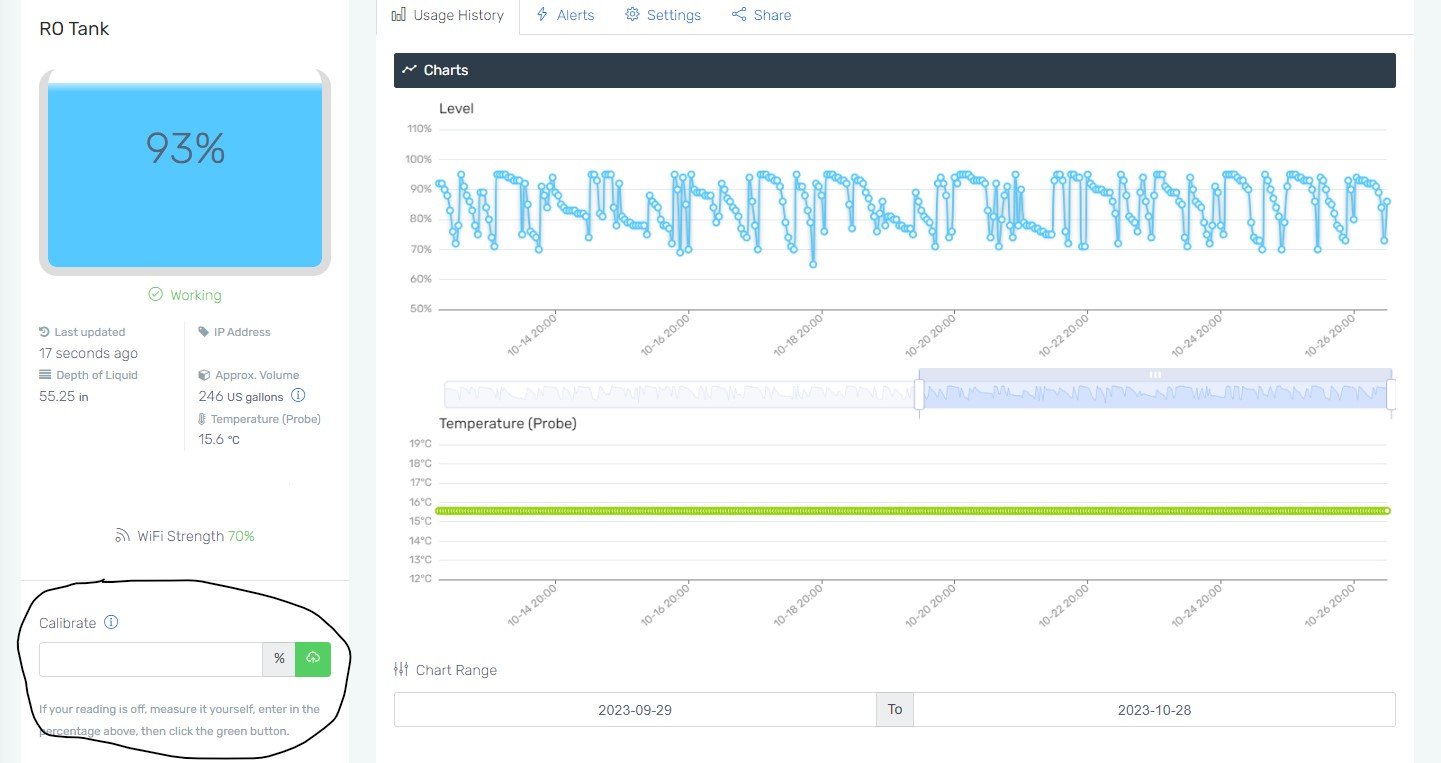
Task: Click the Chart Range sliders icon
Action: point(401,669)
